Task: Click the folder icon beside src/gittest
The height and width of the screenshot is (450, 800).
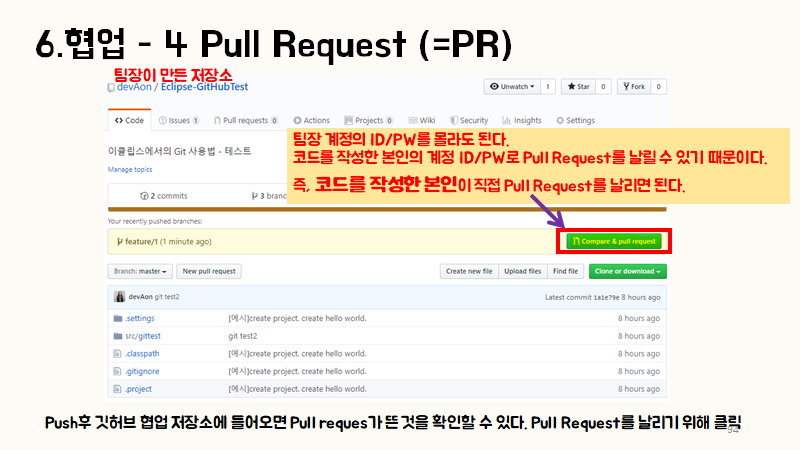Action: coord(118,336)
